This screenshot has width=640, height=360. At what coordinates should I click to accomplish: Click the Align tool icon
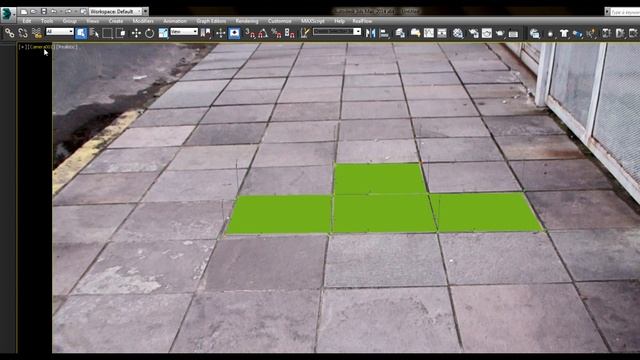pos(384,33)
